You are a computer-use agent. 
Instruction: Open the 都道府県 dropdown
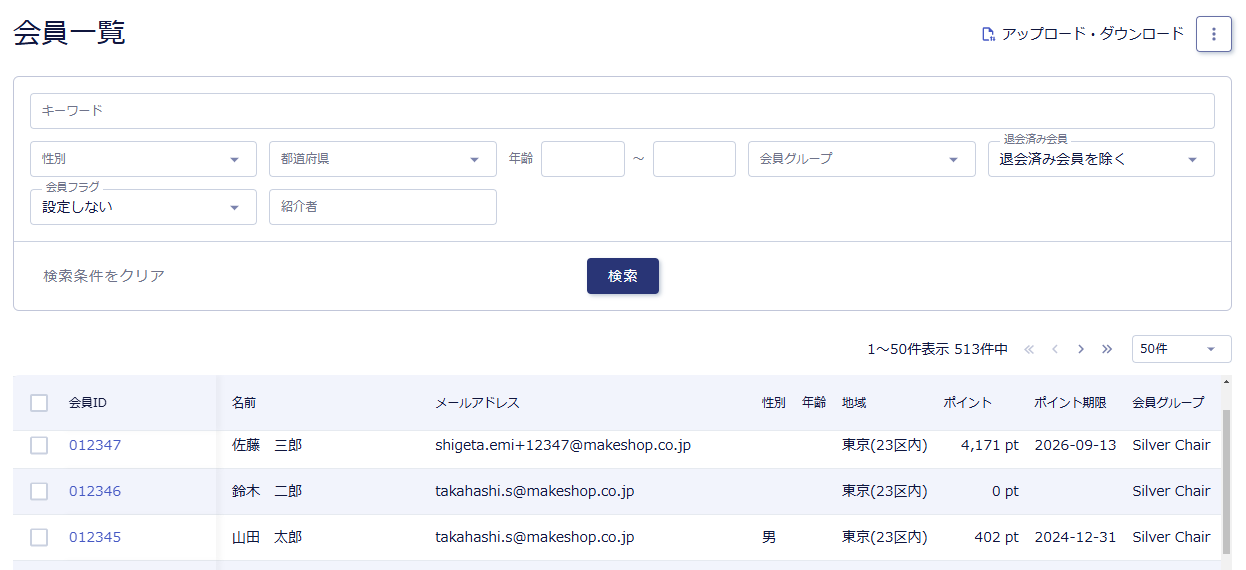point(382,159)
